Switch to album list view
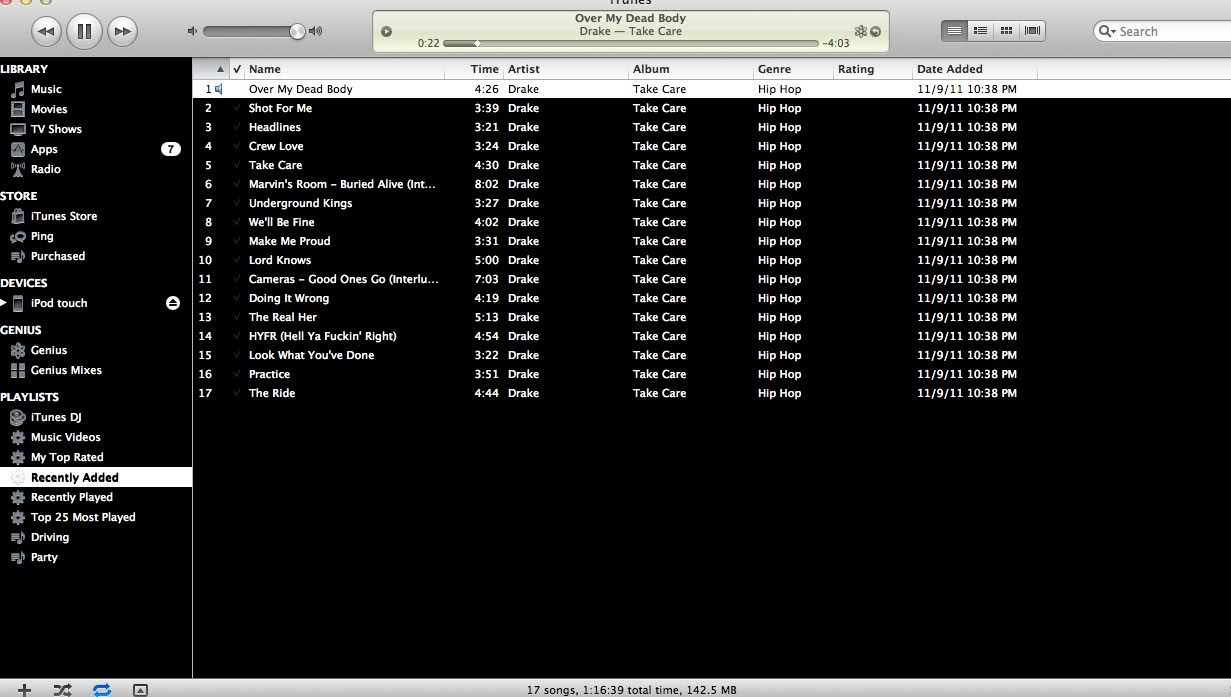This screenshot has width=1231, height=697. click(x=981, y=31)
